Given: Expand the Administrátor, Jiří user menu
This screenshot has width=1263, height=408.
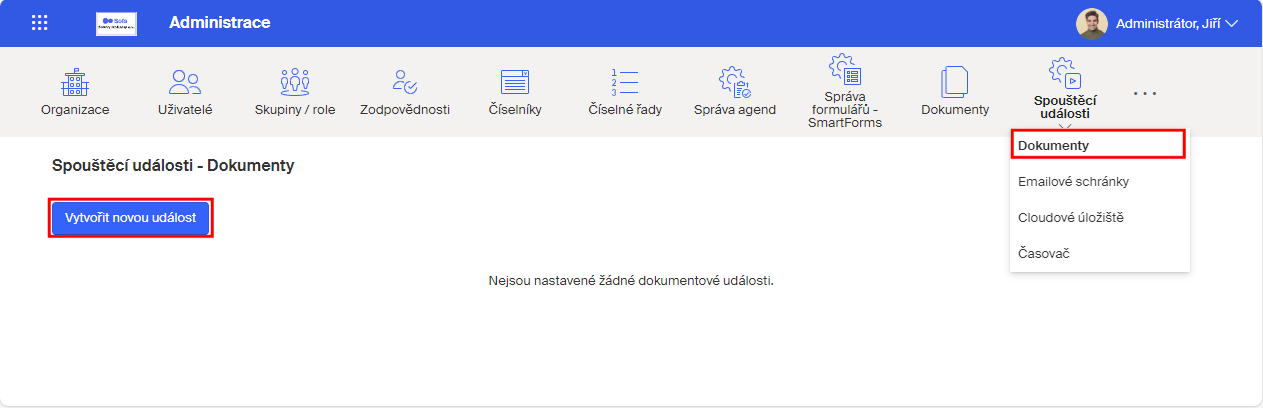Looking at the screenshot, I should coord(1177,23).
